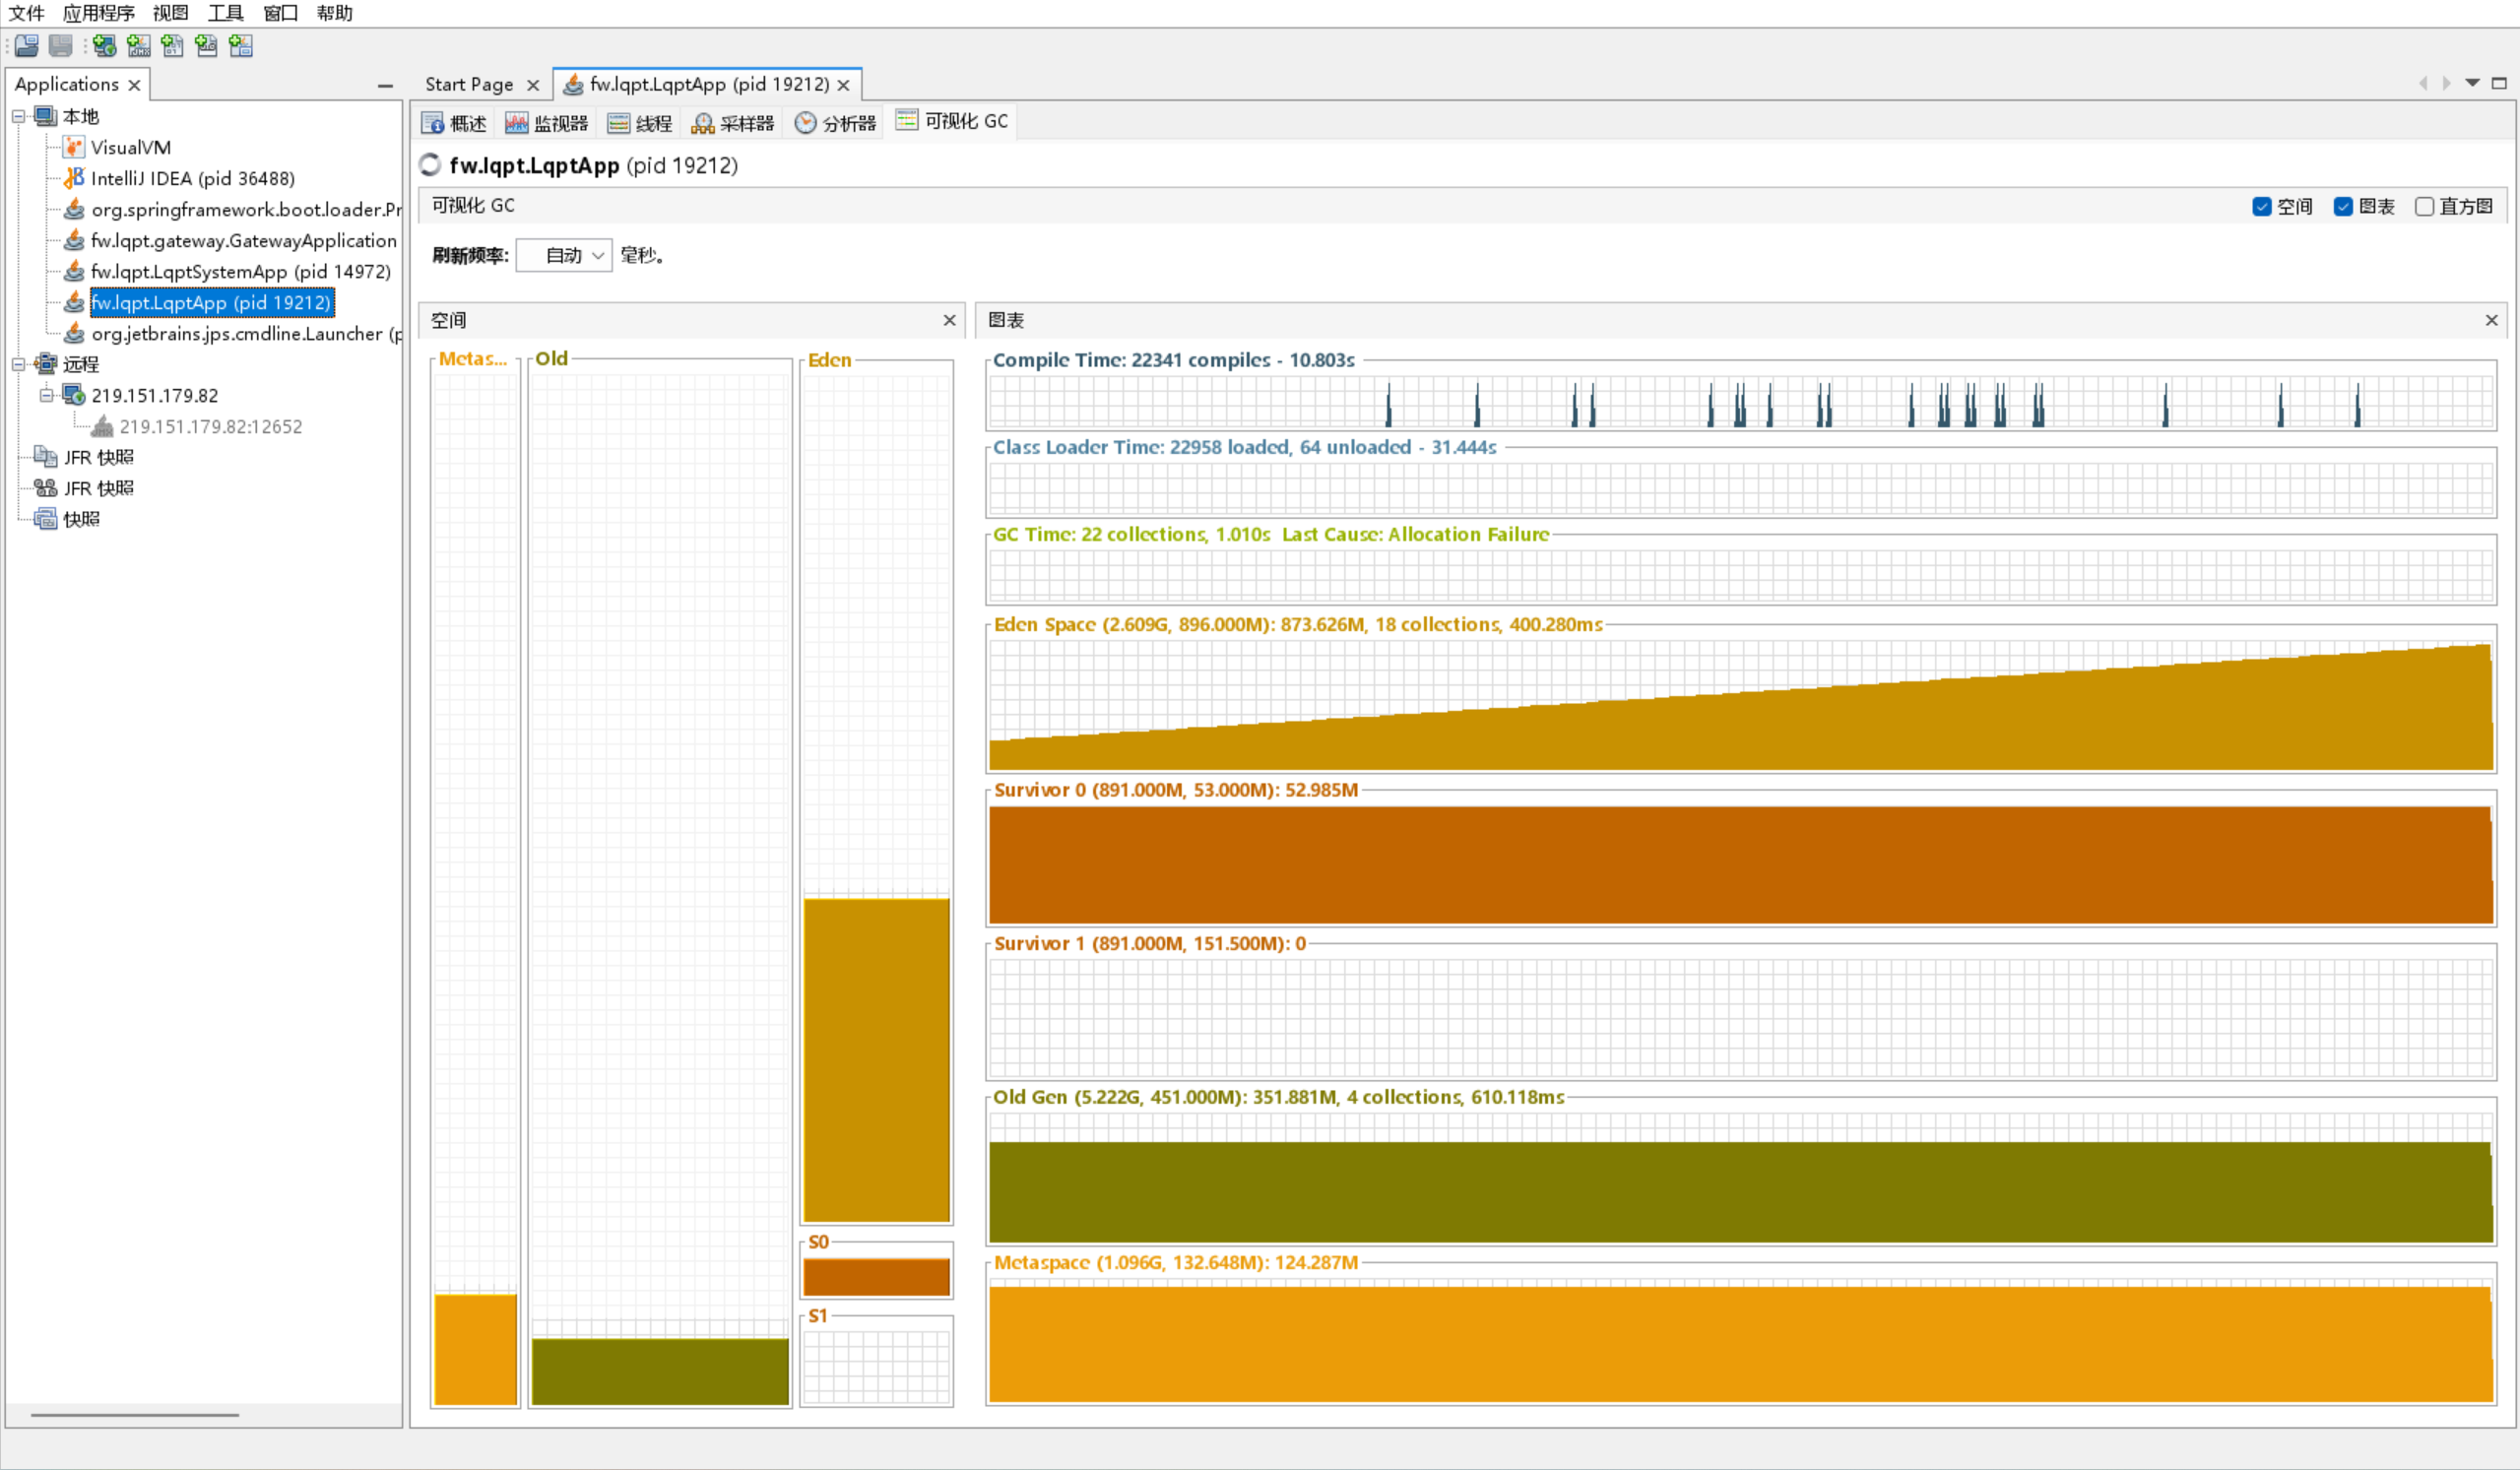Click the Add Remote Host toolbar icon
2520x1470 pixels.
click(x=105, y=46)
